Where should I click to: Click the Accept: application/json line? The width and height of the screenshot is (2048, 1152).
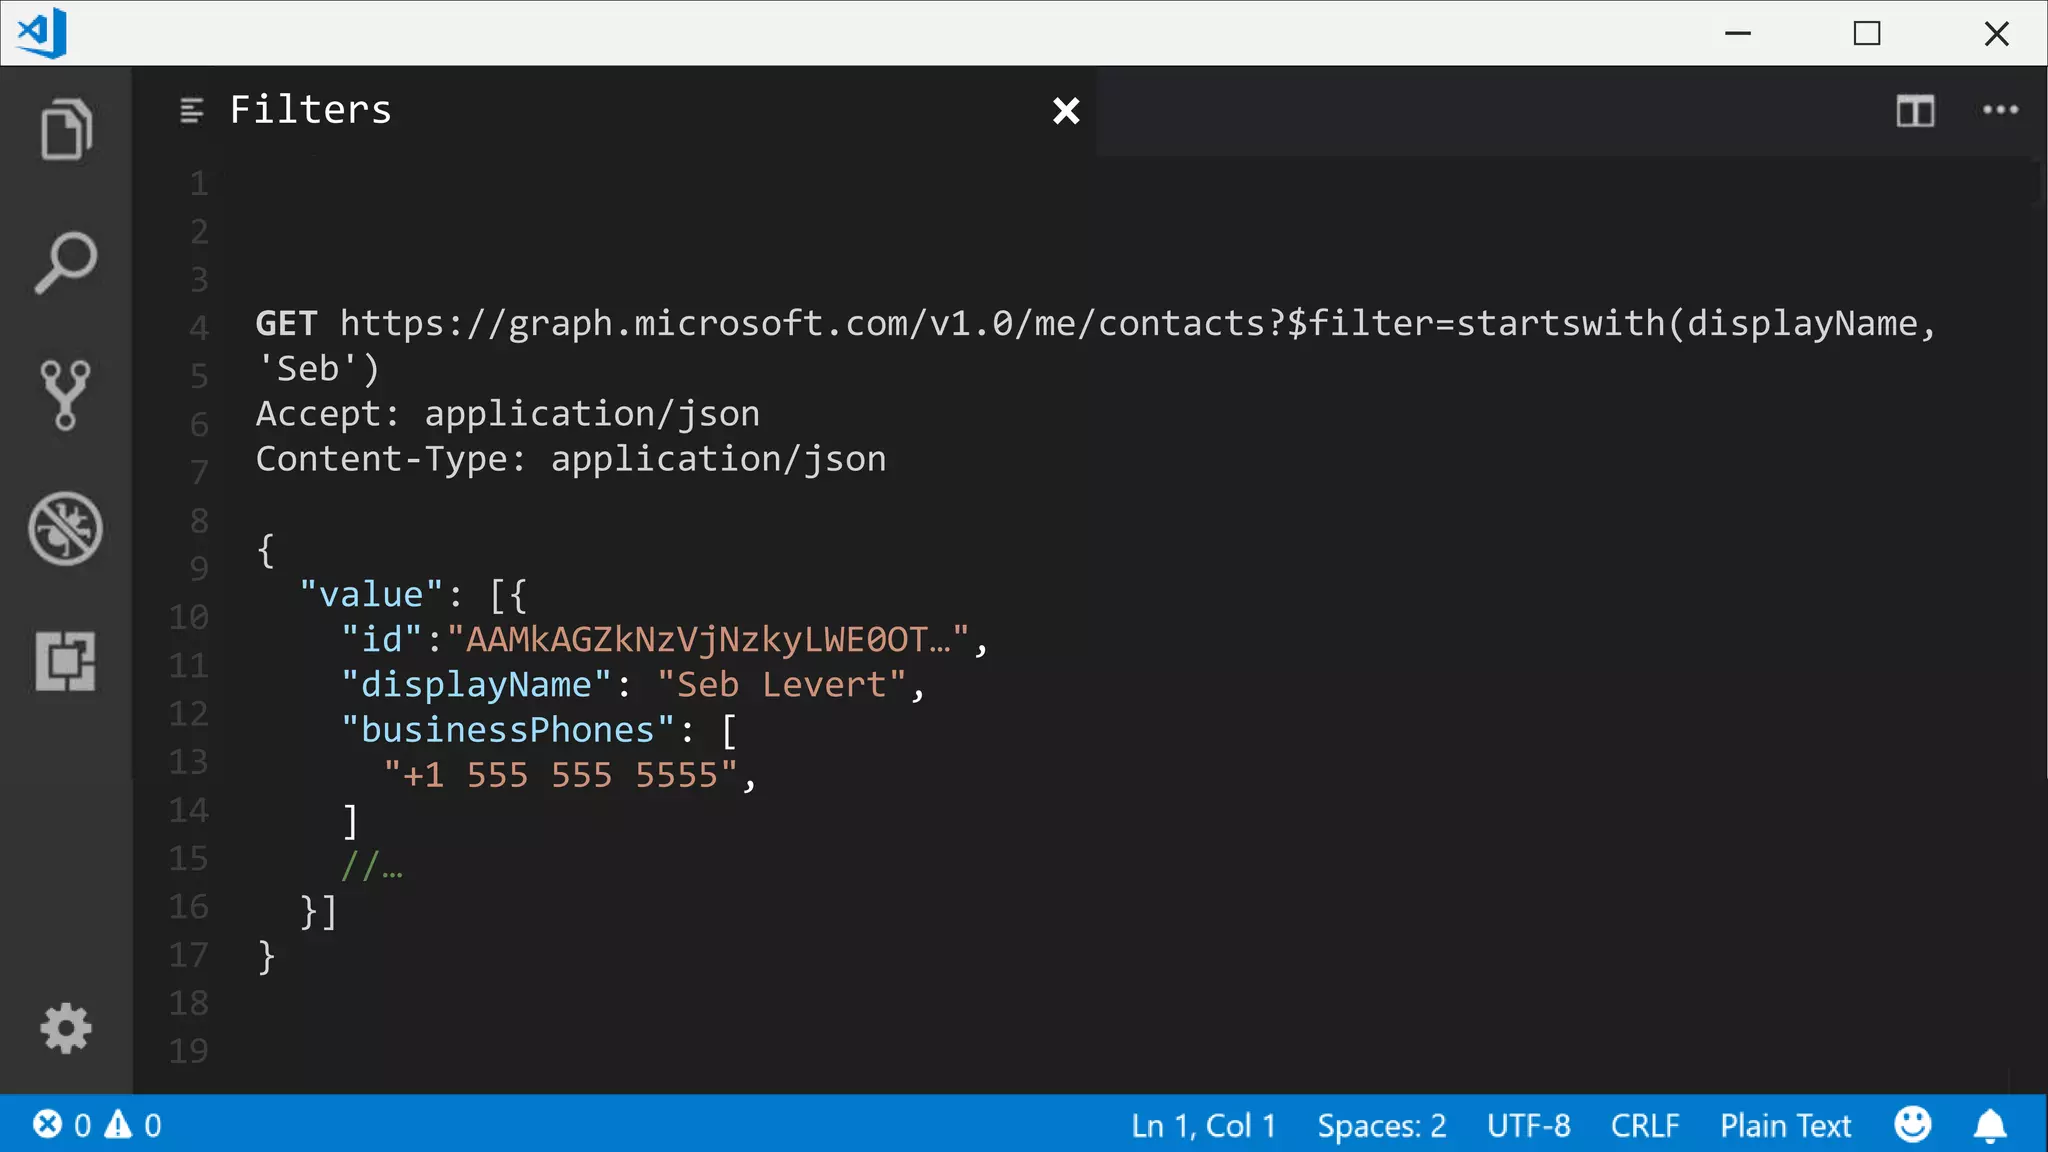pyautogui.click(x=508, y=414)
